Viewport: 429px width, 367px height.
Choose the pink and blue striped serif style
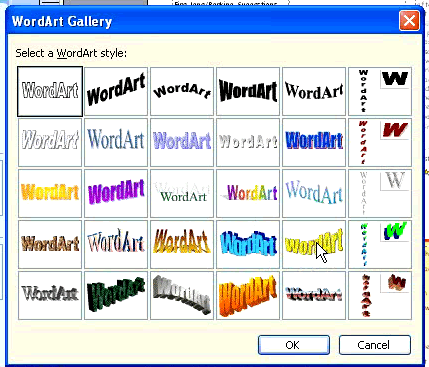tap(116, 244)
